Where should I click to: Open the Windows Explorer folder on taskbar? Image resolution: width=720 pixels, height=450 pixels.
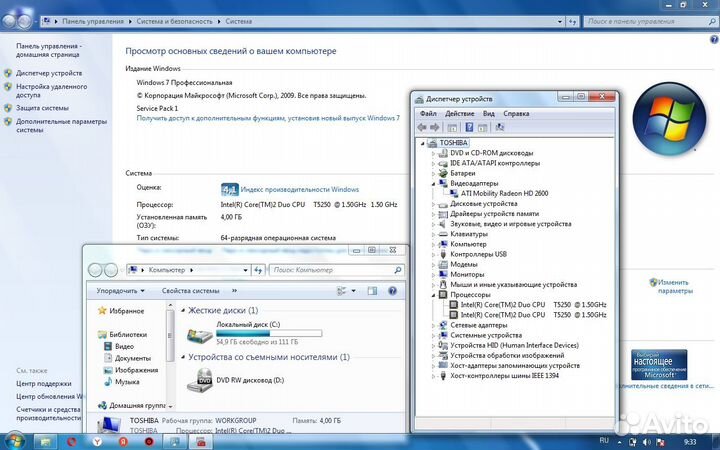coord(45,442)
